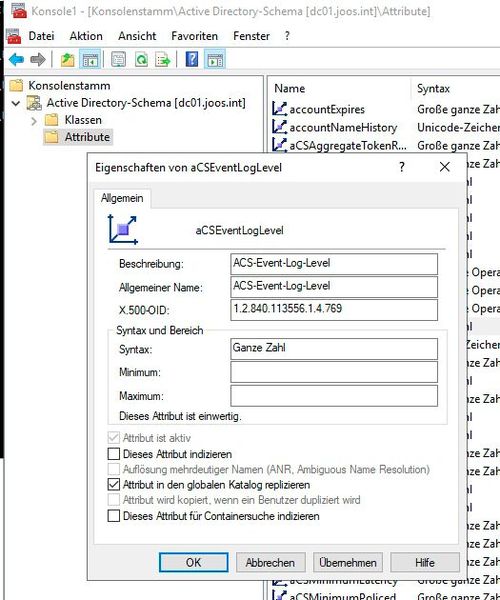
Task: Click the Konsolenstamm folder icon
Action: click(16, 85)
